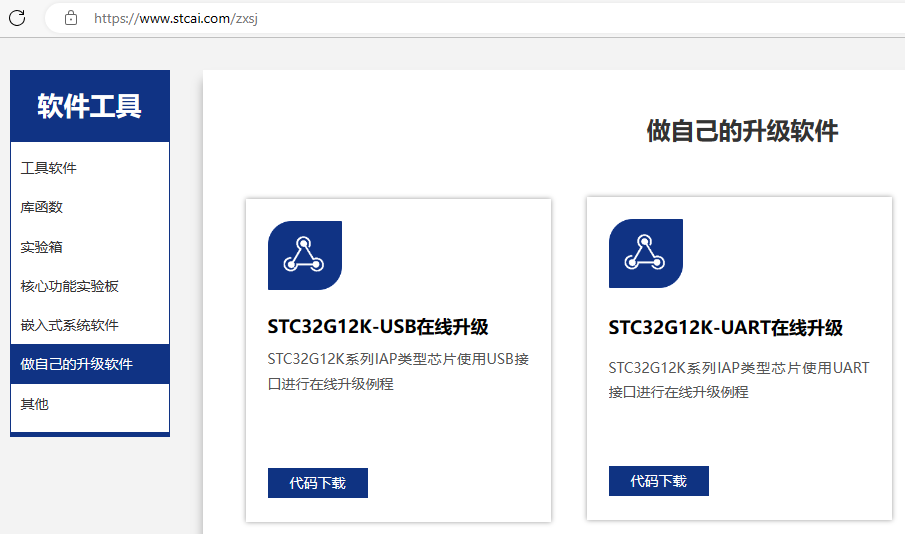Click the STC32G12K-USB在线升级 title
Image resolution: width=905 pixels, height=534 pixels.
point(378,327)
